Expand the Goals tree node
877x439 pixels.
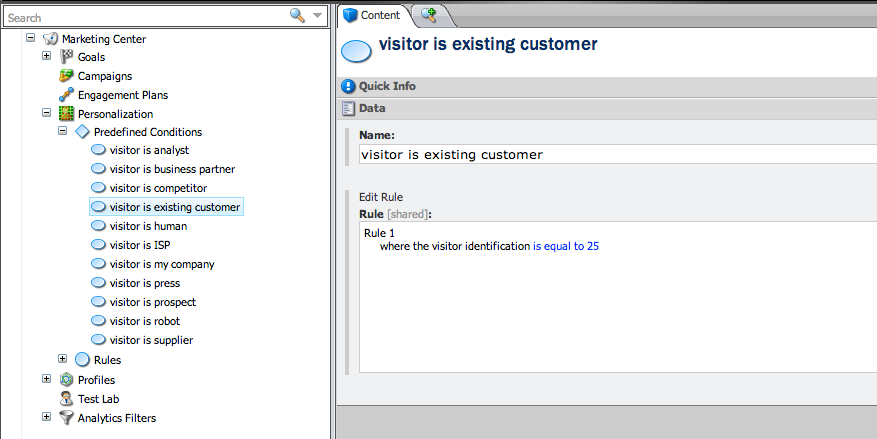coord(46,56)
